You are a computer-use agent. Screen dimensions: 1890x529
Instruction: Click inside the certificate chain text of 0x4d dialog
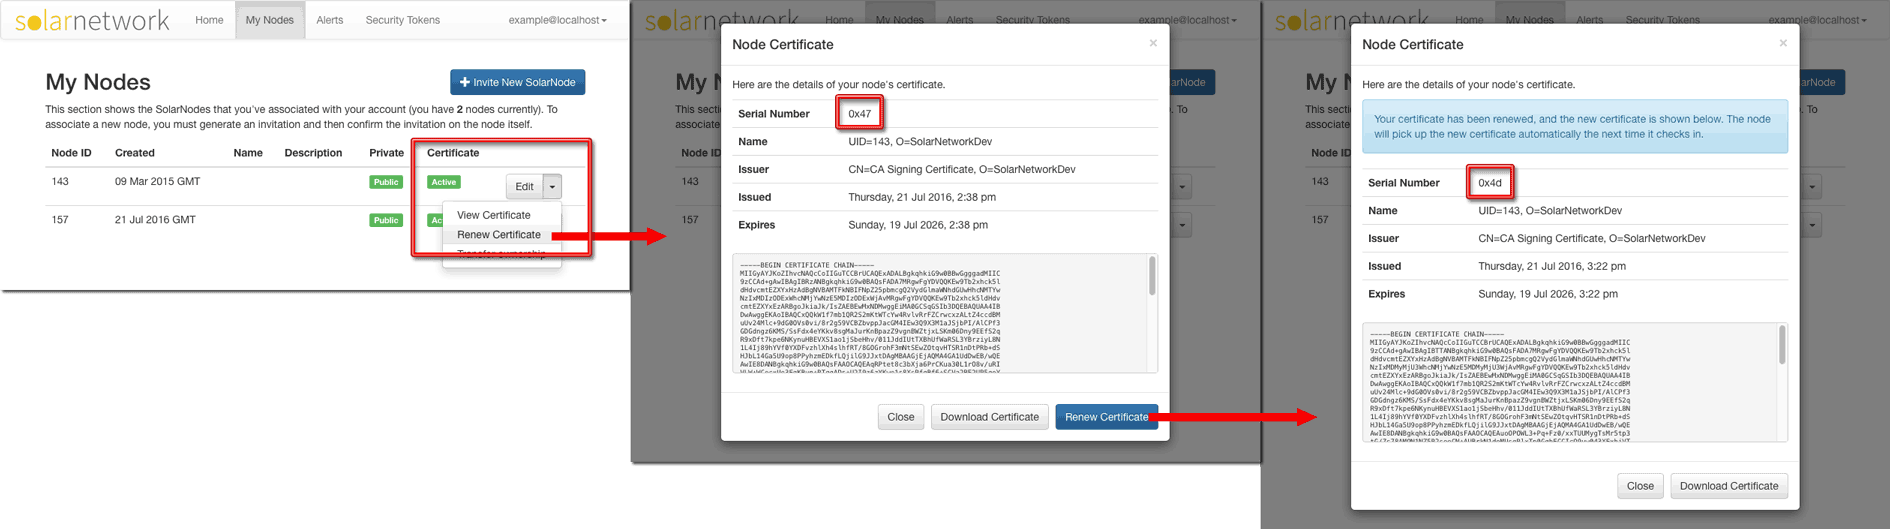1570,383
